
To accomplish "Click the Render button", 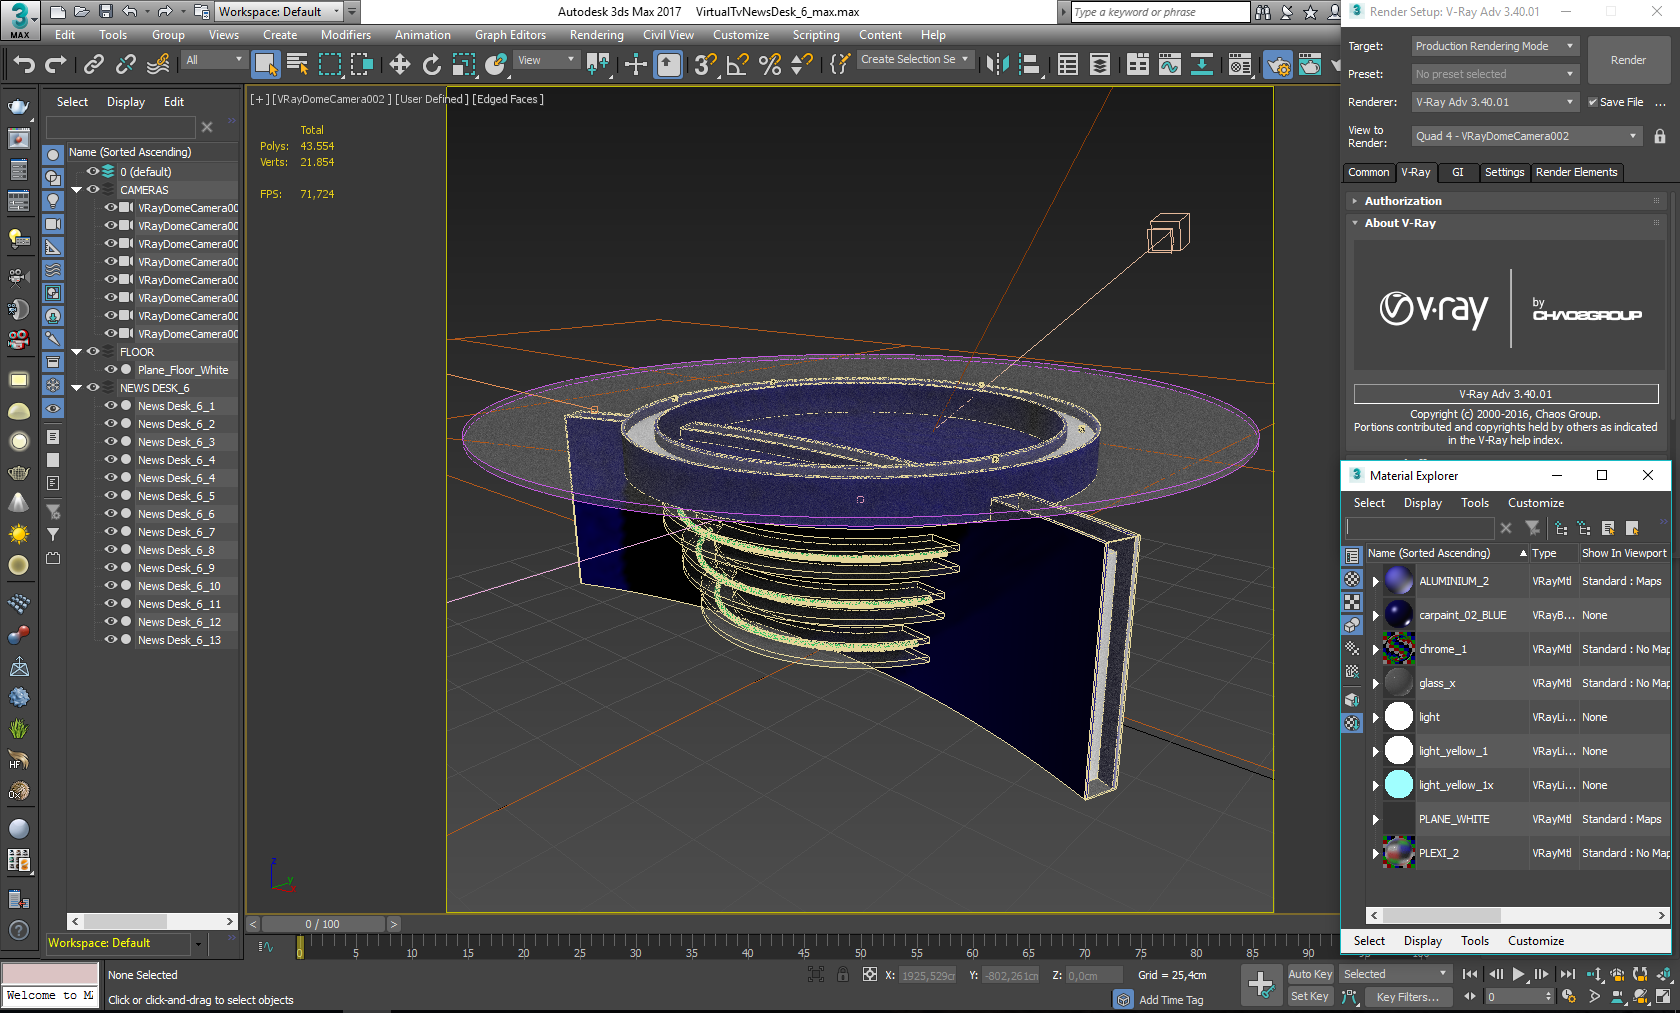I will pos(1627,60).
